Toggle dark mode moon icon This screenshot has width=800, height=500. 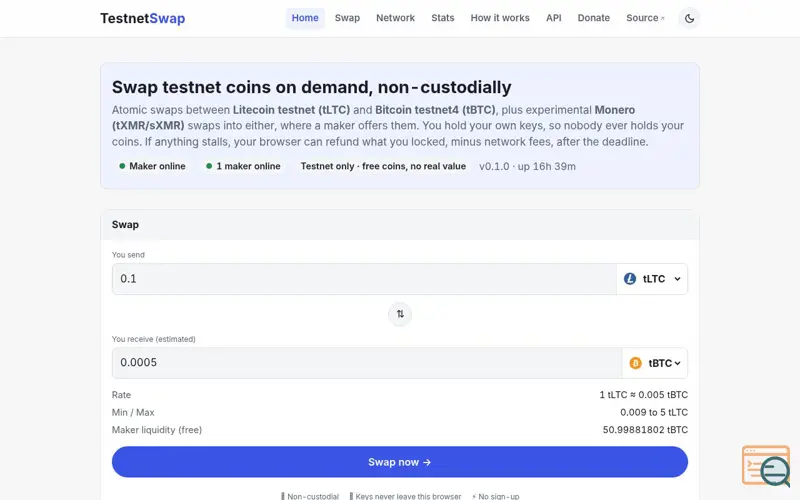point(689,18)
